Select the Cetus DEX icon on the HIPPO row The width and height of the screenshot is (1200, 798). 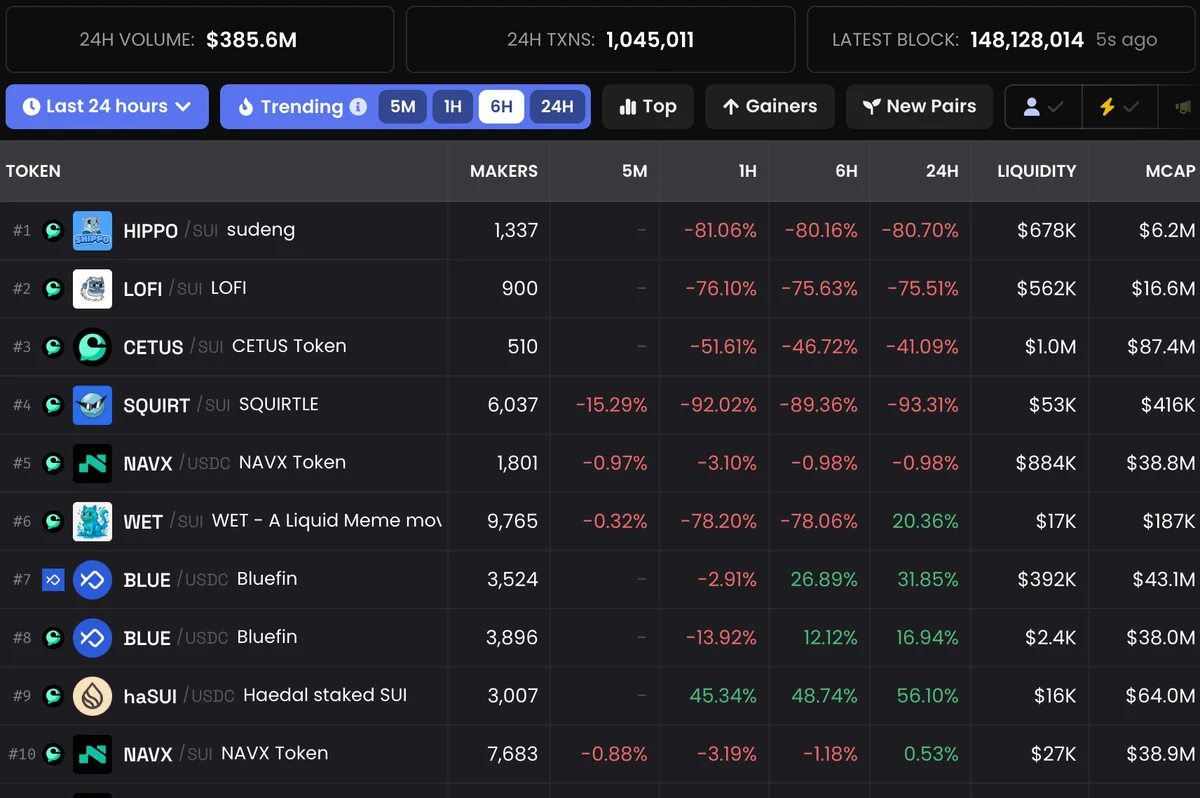click(x=52, y=230)
